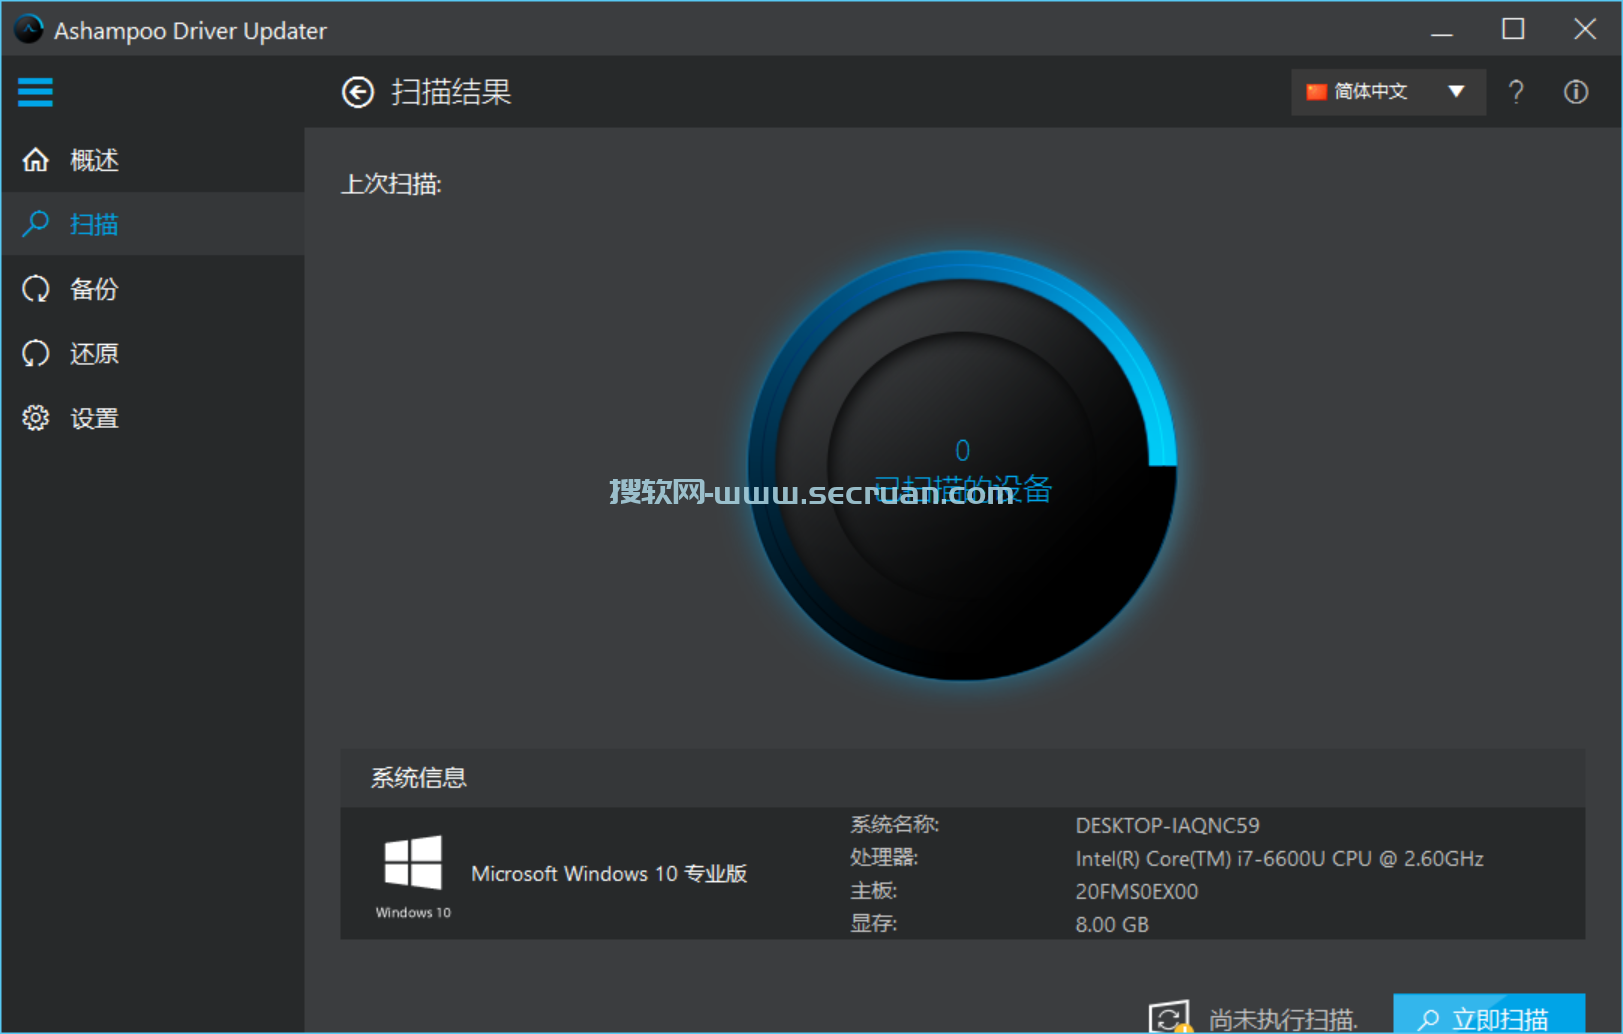Open the help question mark icon

1516,92
